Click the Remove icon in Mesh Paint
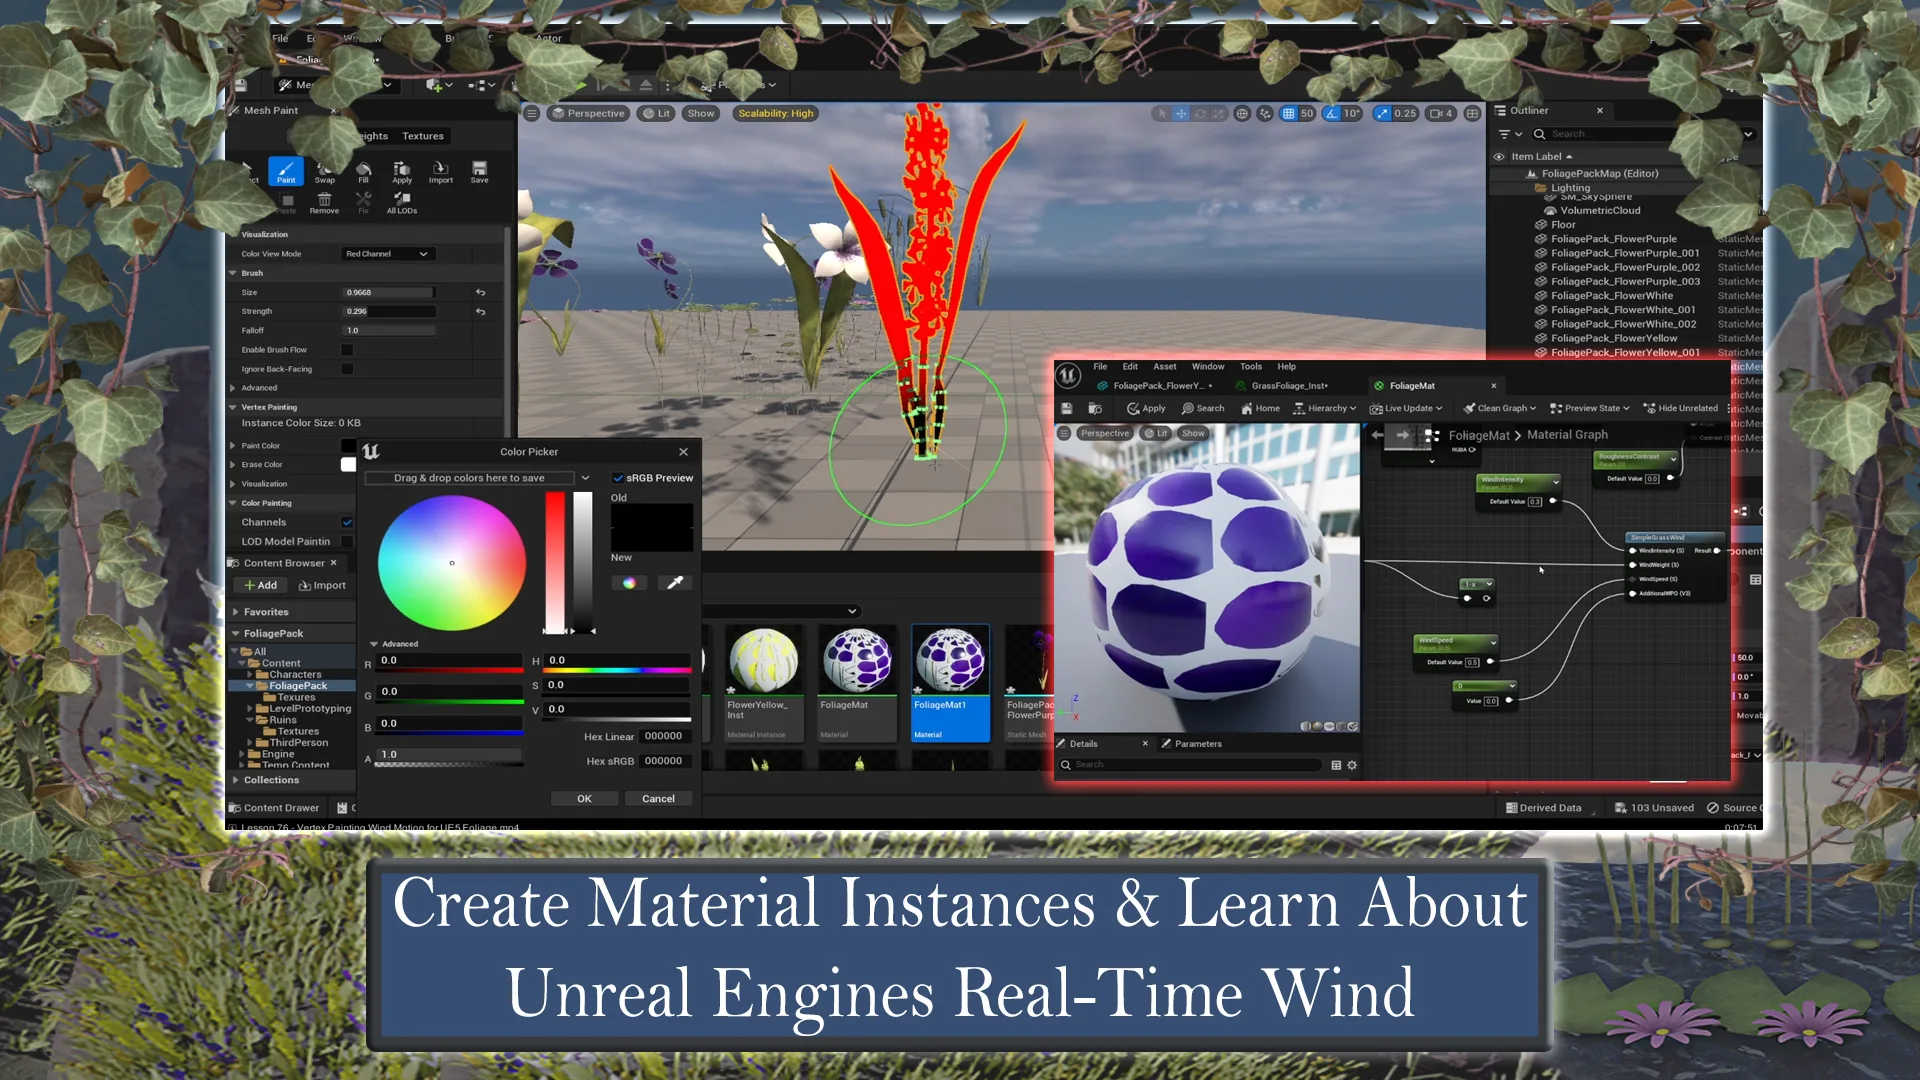Image resolution: width=1920 pixels, height=1080 pixels. (325, 200)
